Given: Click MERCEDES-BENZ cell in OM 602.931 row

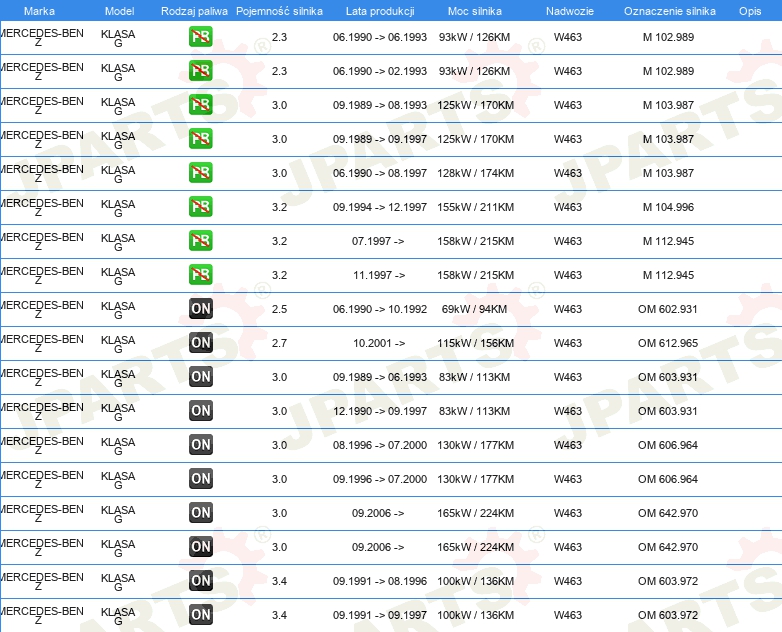Looking at the screenshot, I should [x=42, y=309].
